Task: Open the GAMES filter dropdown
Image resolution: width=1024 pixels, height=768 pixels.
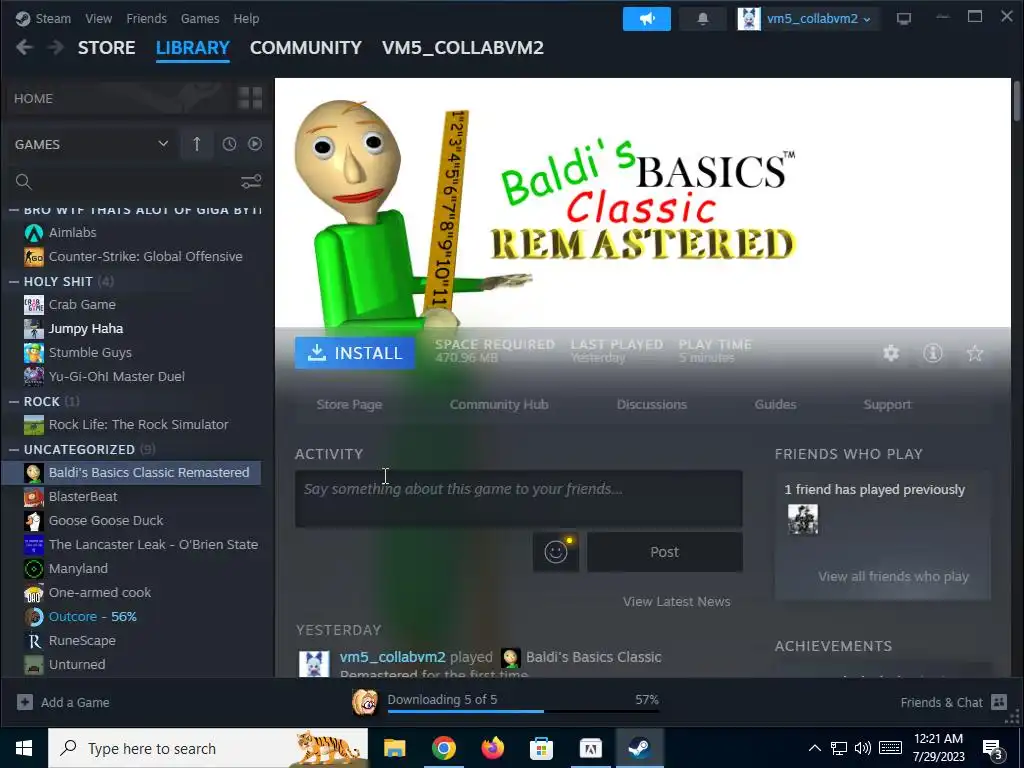Action: pyautogui.click(x=91, y=144)
